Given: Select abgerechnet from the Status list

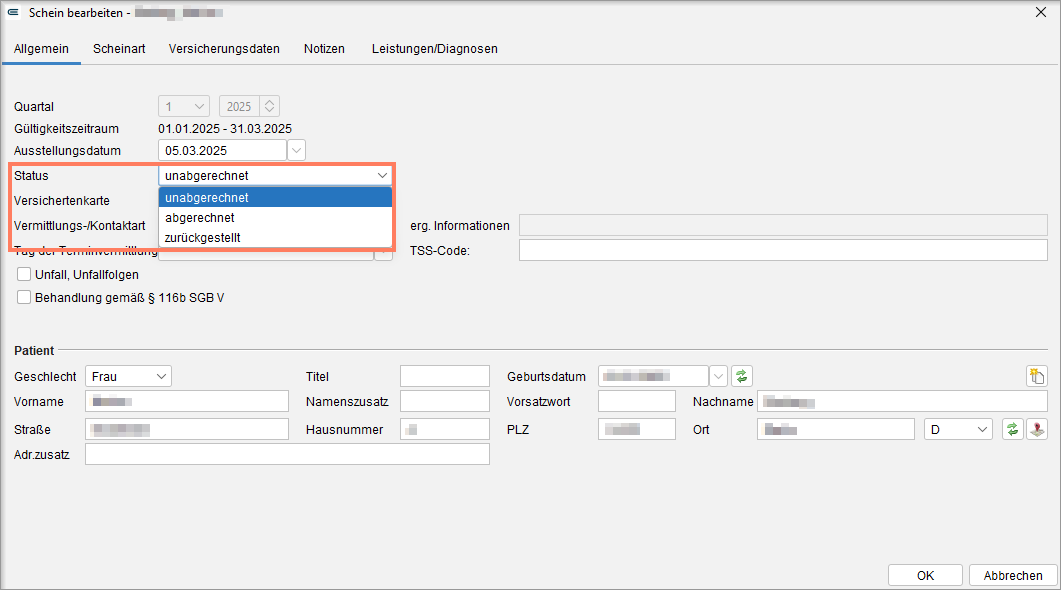Looking at the screenshot, I should pos(275,218).
